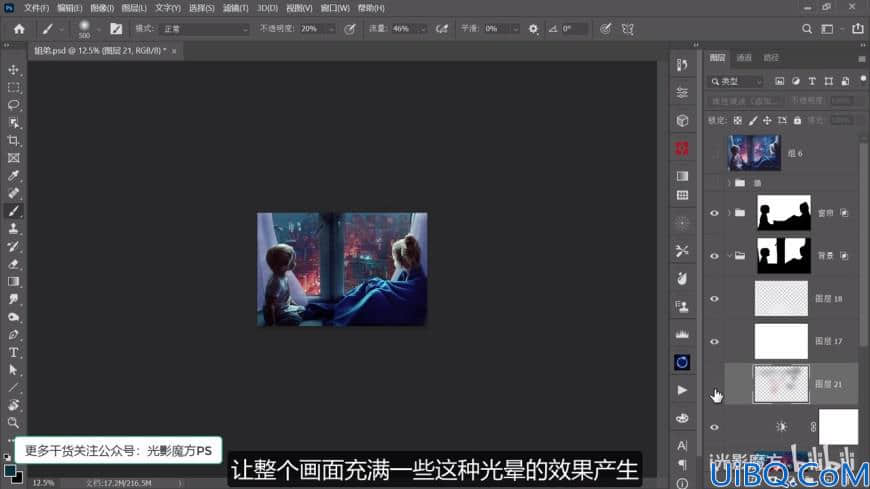Screen dimensions: 870x489
Task: Select the Clone Stamp tool
Action: [13, 229]
